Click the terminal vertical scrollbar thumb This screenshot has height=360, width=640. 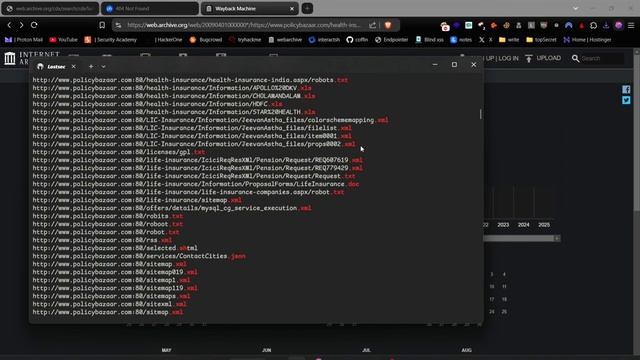[480, 114]
